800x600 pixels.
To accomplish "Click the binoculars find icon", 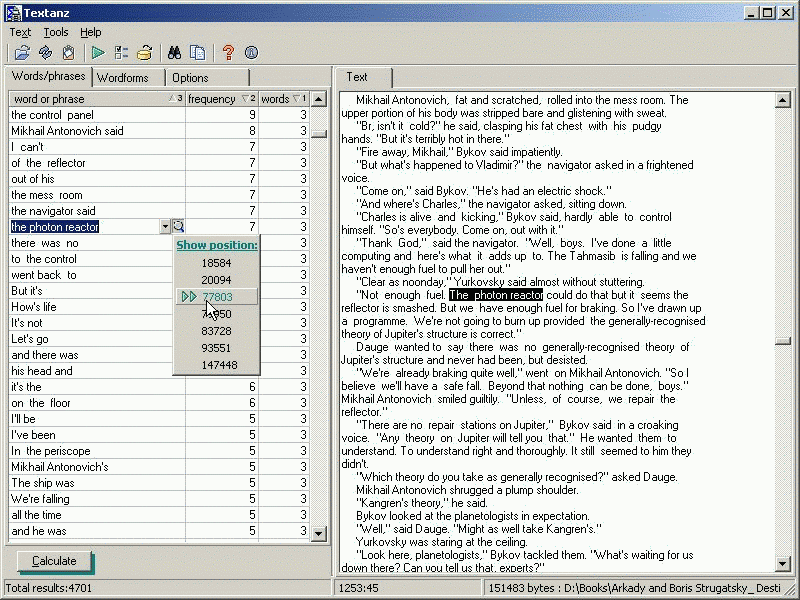I will [174, 53].
